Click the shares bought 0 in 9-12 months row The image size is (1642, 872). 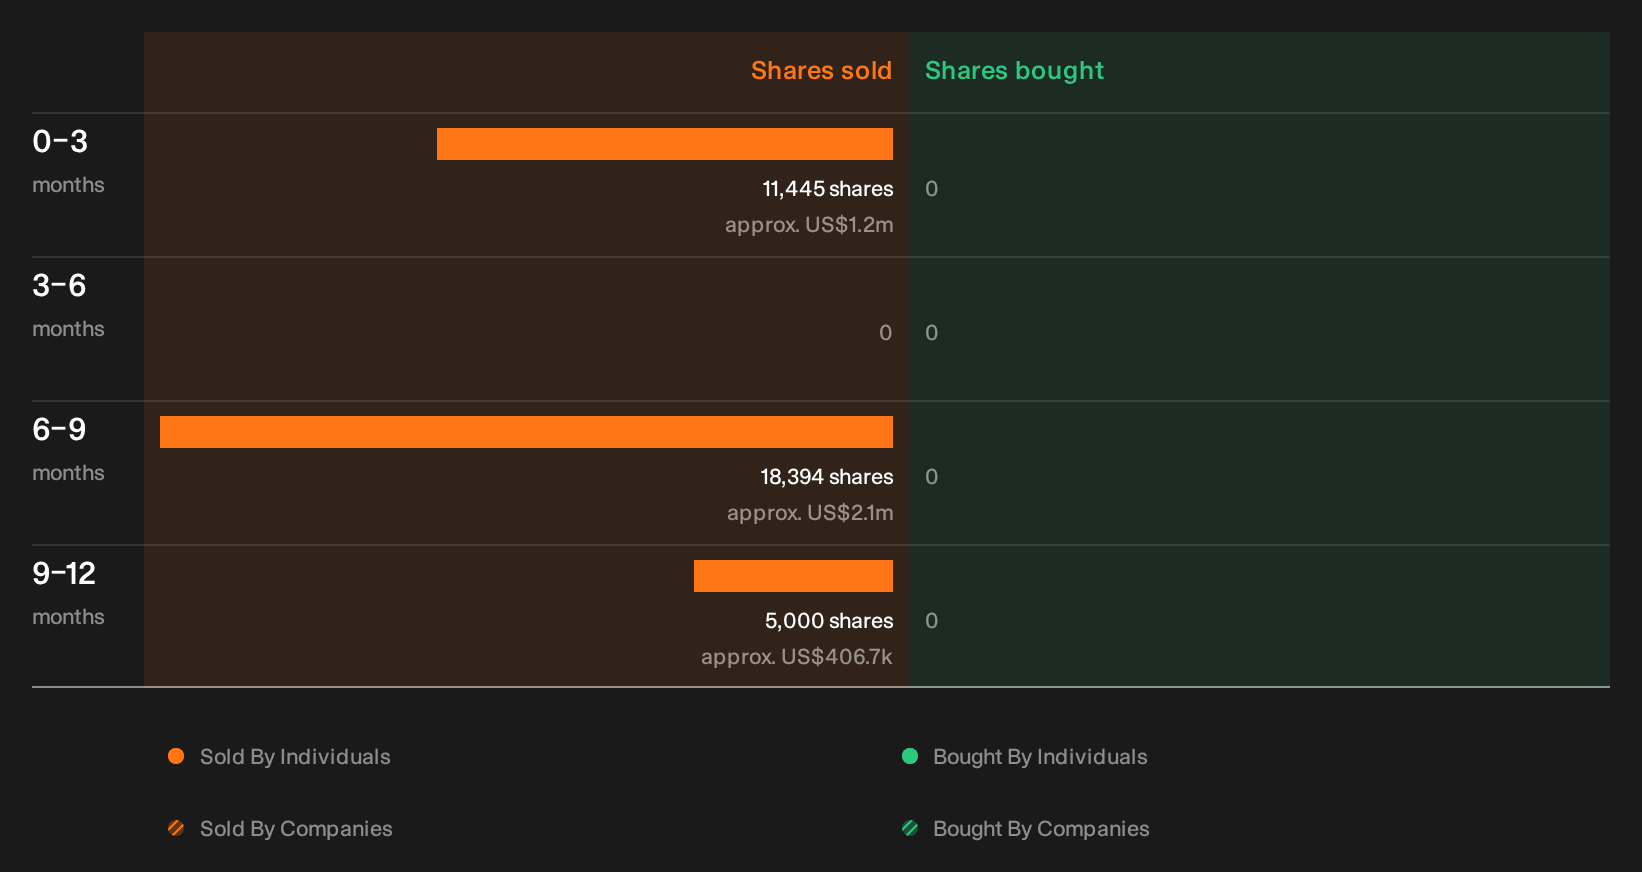(931, 621)
